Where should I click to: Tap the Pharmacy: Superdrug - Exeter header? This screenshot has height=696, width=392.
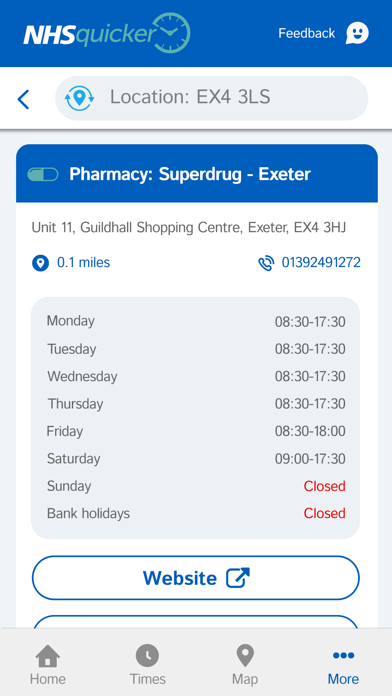[197, 174]
